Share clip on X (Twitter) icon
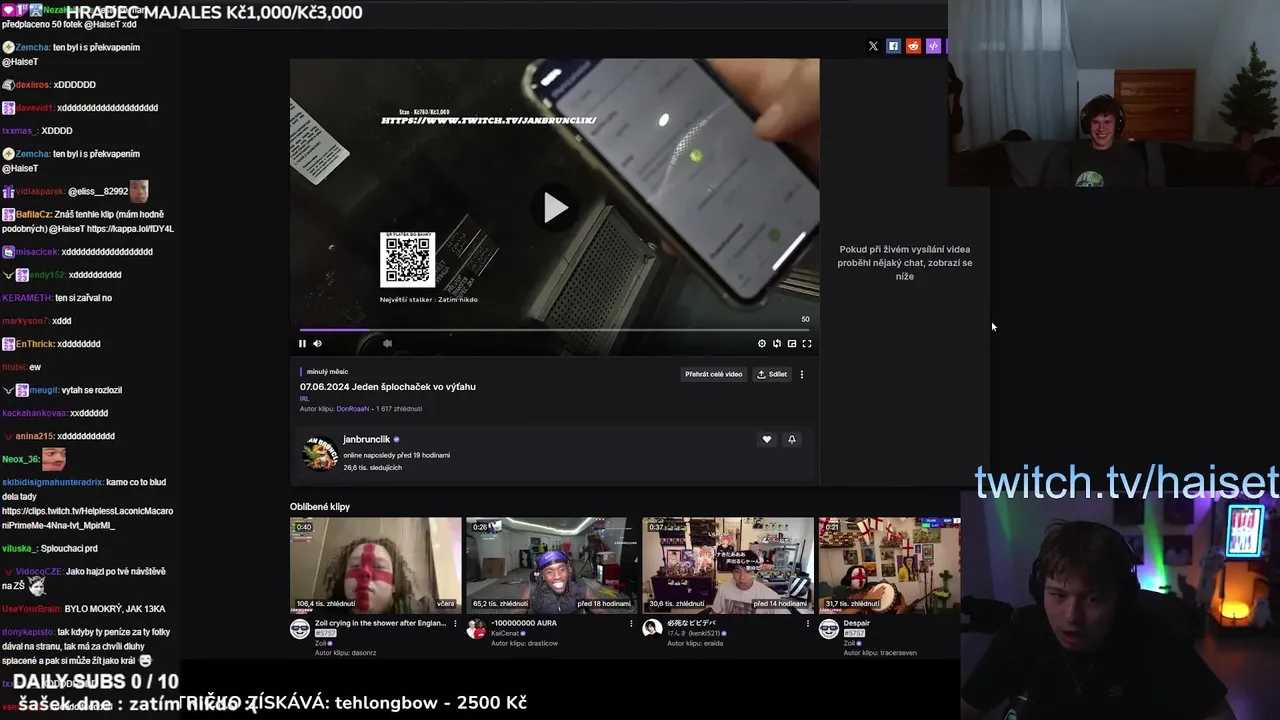The image size is (1280, 720). click(873, 46)
